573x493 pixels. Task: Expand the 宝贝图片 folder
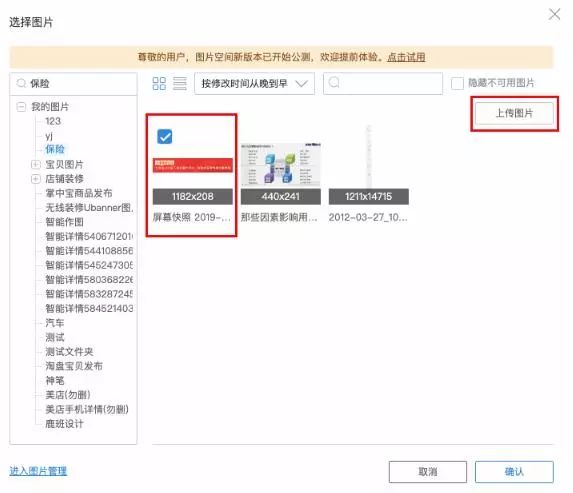click(35, 164)
